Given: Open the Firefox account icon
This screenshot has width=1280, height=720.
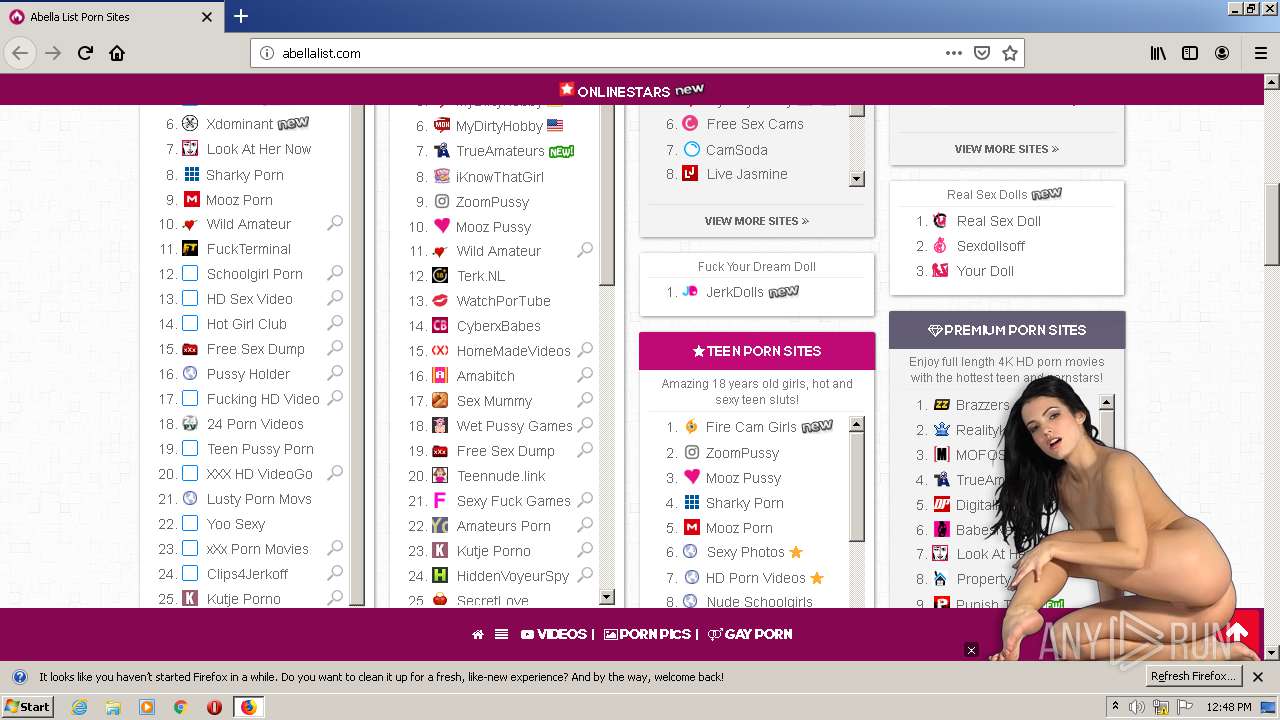Looking at the screenshot, I should (1222, 53).
